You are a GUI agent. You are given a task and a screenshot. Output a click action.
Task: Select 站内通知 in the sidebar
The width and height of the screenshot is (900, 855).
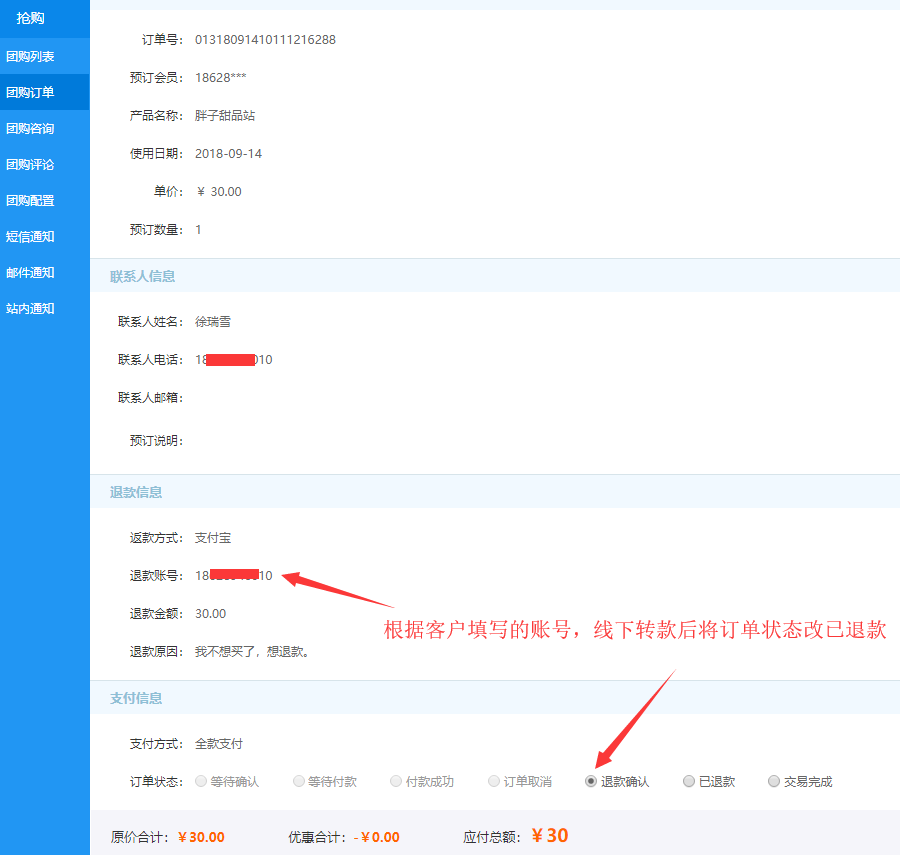31,308
